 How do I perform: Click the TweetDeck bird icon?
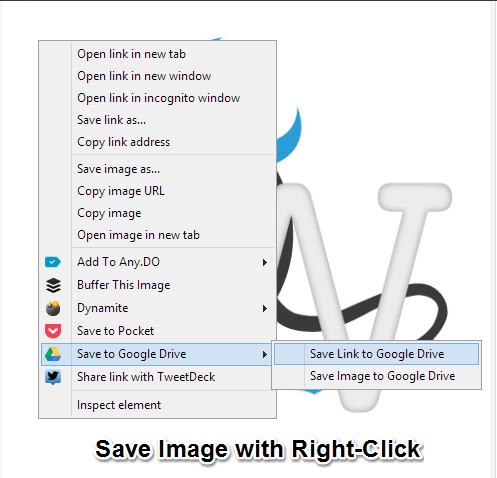point(53,377)
